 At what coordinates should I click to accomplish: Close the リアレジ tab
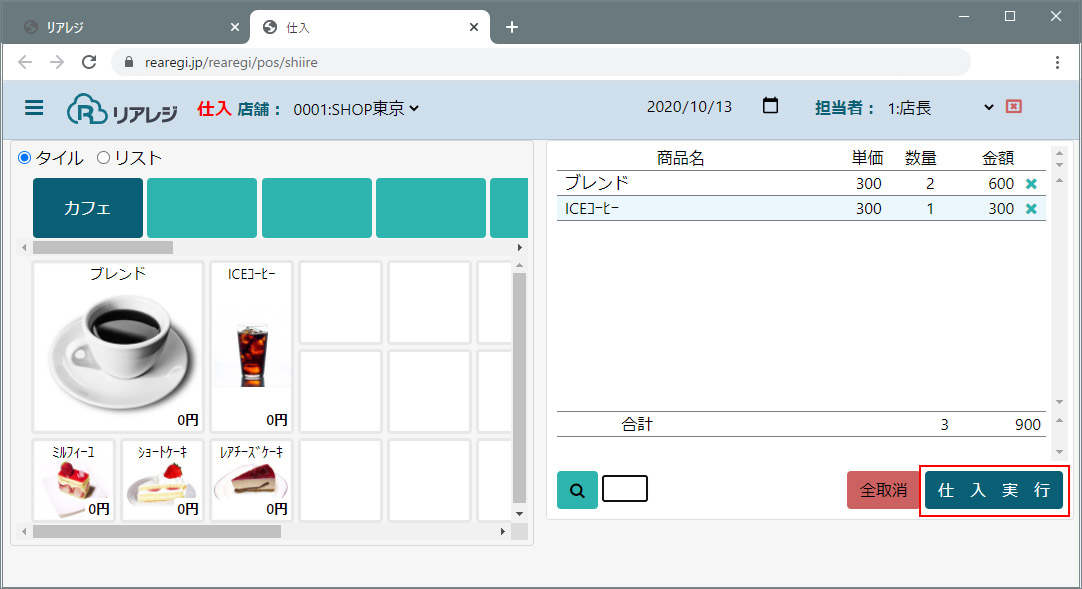pyautogui.click(x=235, y=27)
